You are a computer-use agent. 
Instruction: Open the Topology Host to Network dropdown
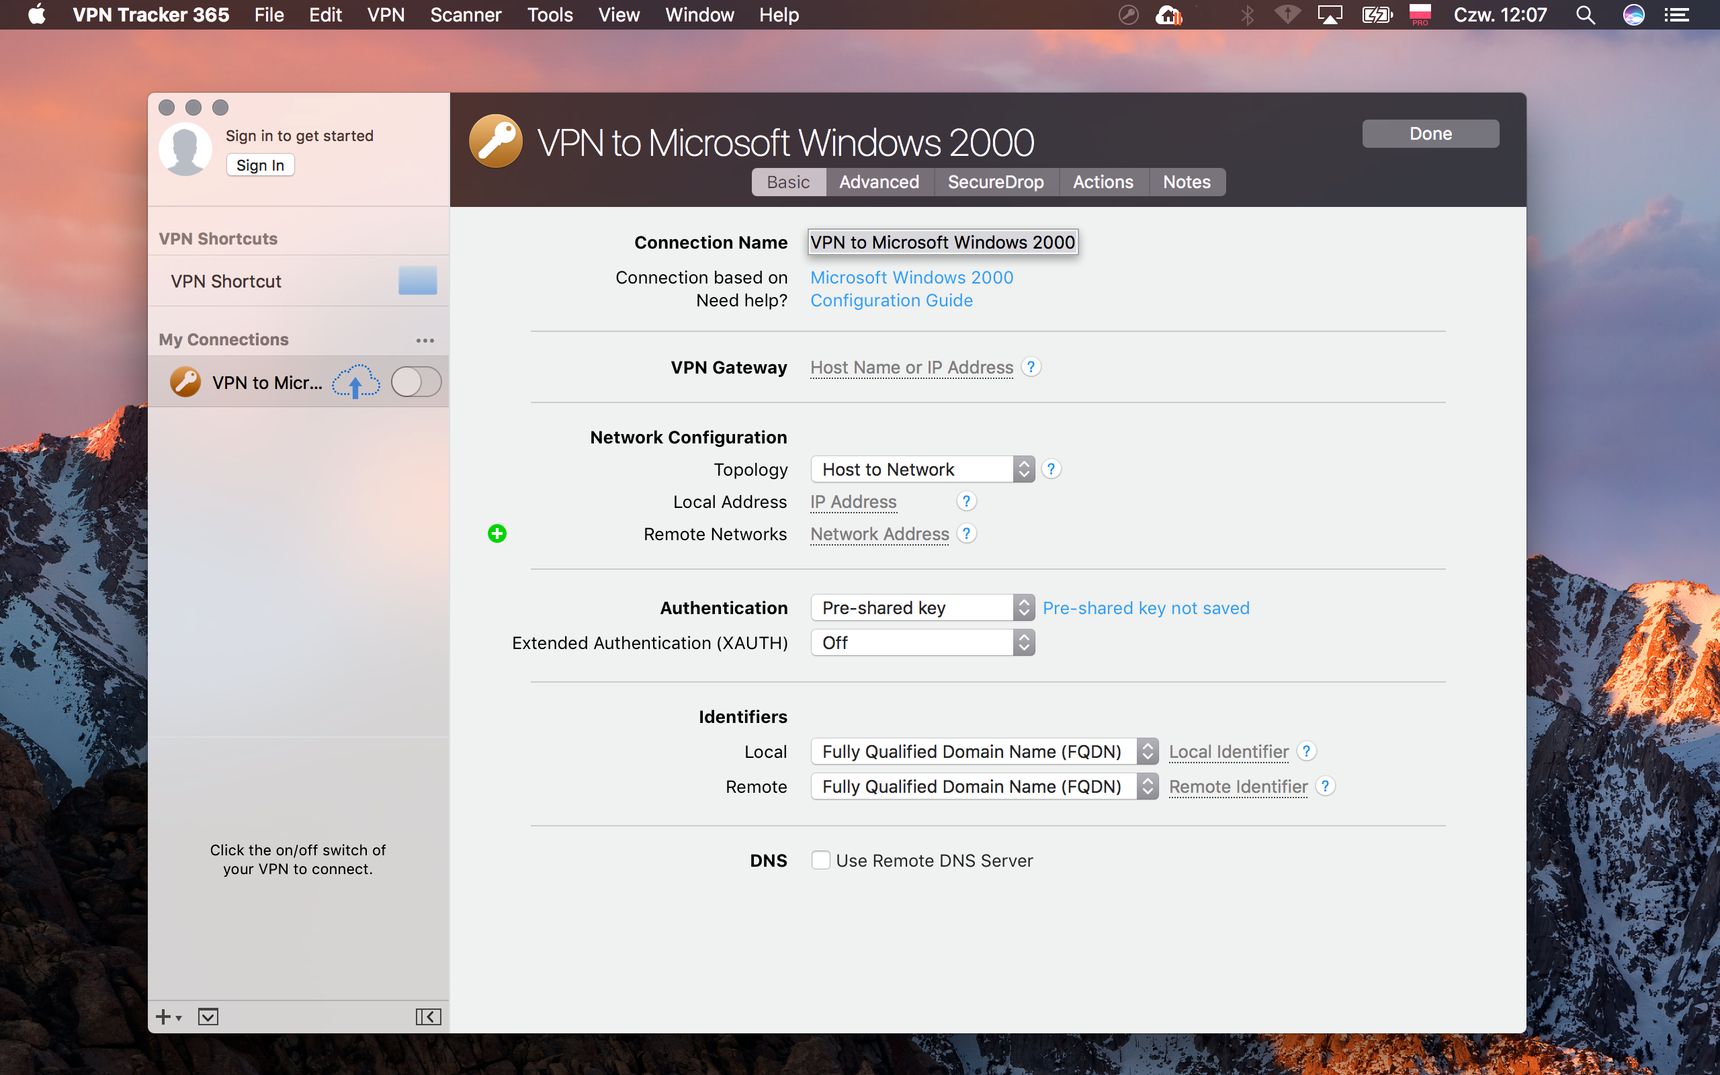(x=923, y=469)
